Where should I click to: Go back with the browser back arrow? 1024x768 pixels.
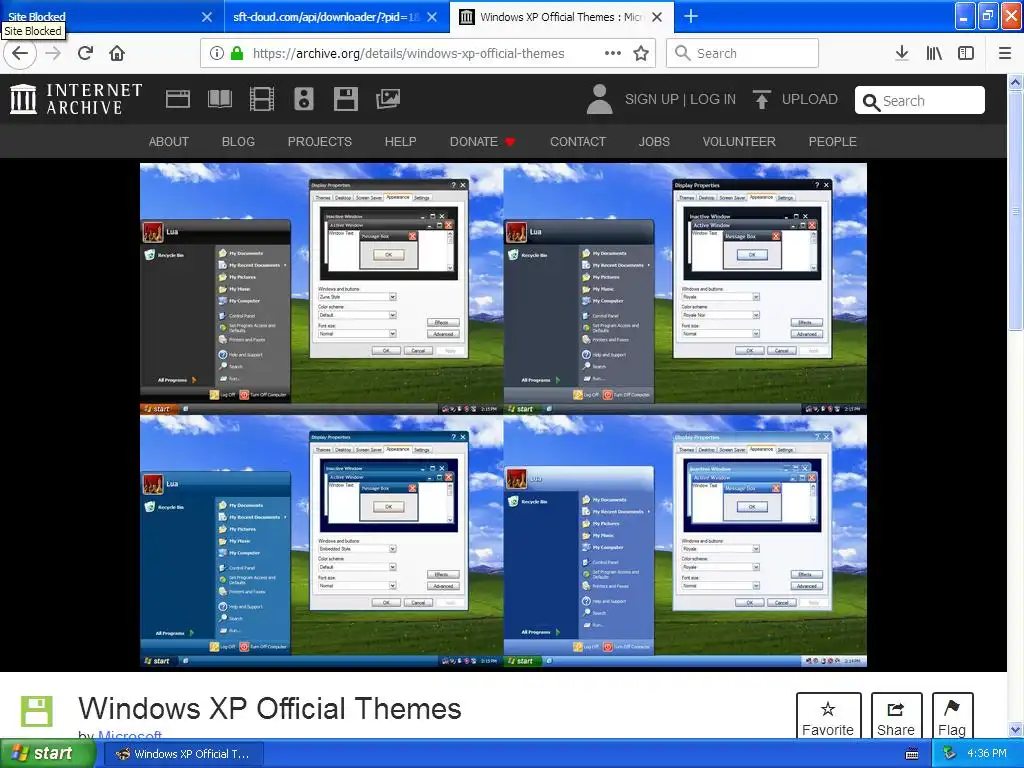point(20,53)
